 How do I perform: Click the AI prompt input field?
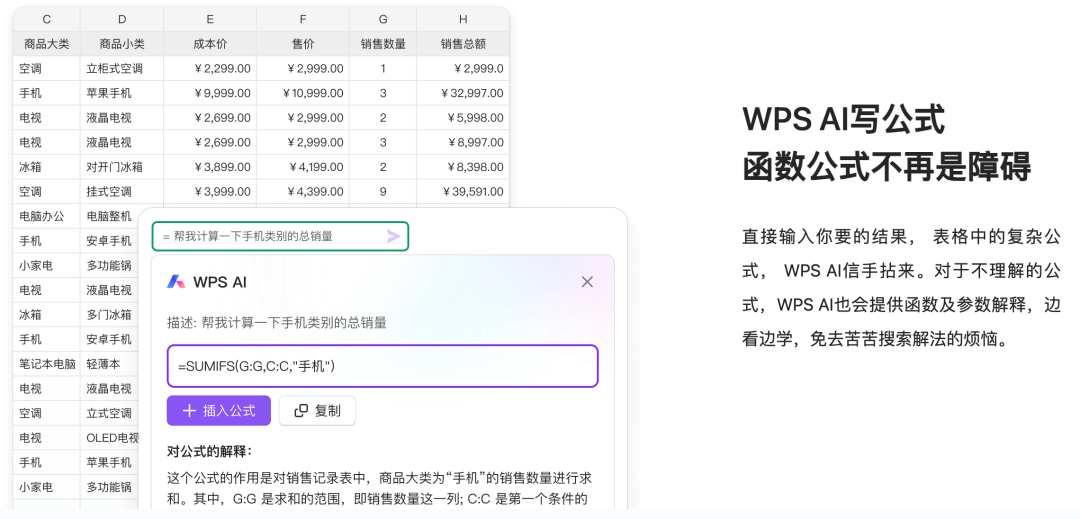(x=280, y=236)
